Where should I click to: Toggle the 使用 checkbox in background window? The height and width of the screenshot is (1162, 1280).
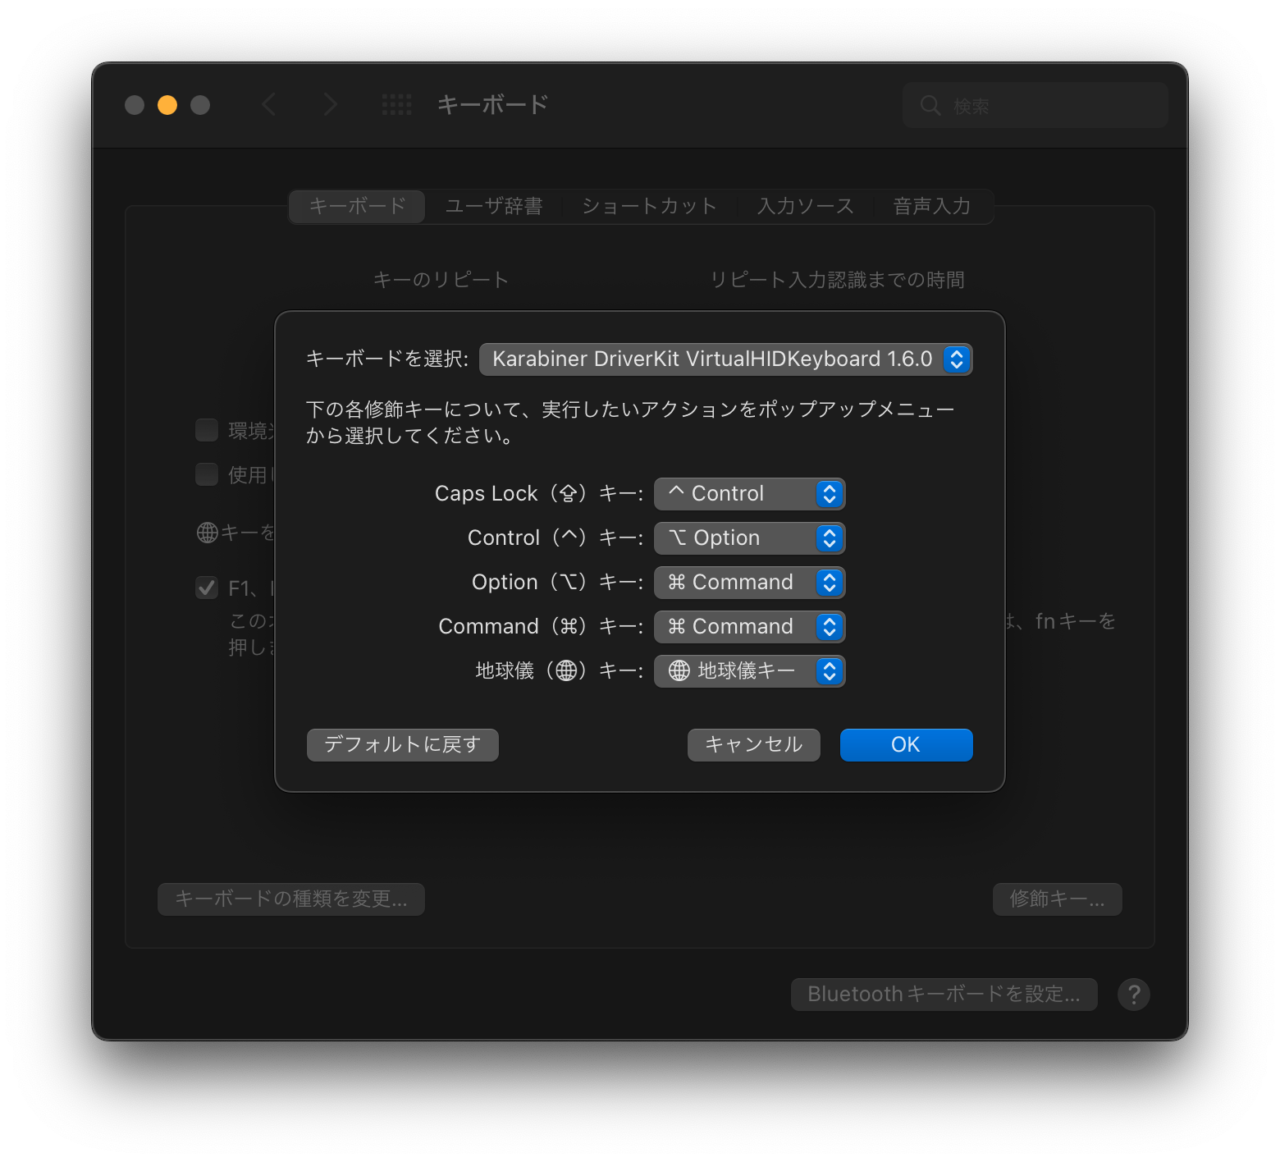[207, 474]
